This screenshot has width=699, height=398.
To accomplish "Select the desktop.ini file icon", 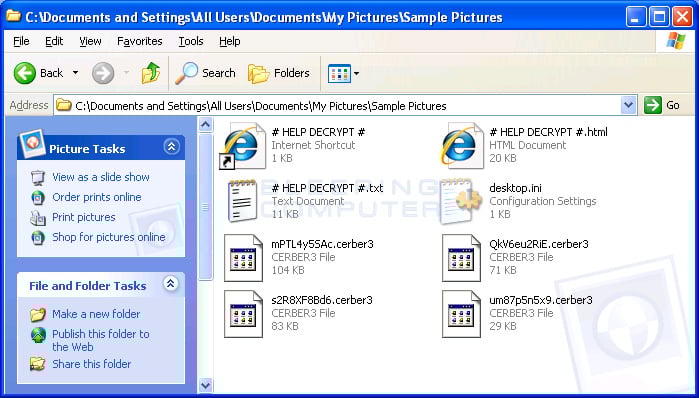I will pyautogui.click(x=460, y=201).
